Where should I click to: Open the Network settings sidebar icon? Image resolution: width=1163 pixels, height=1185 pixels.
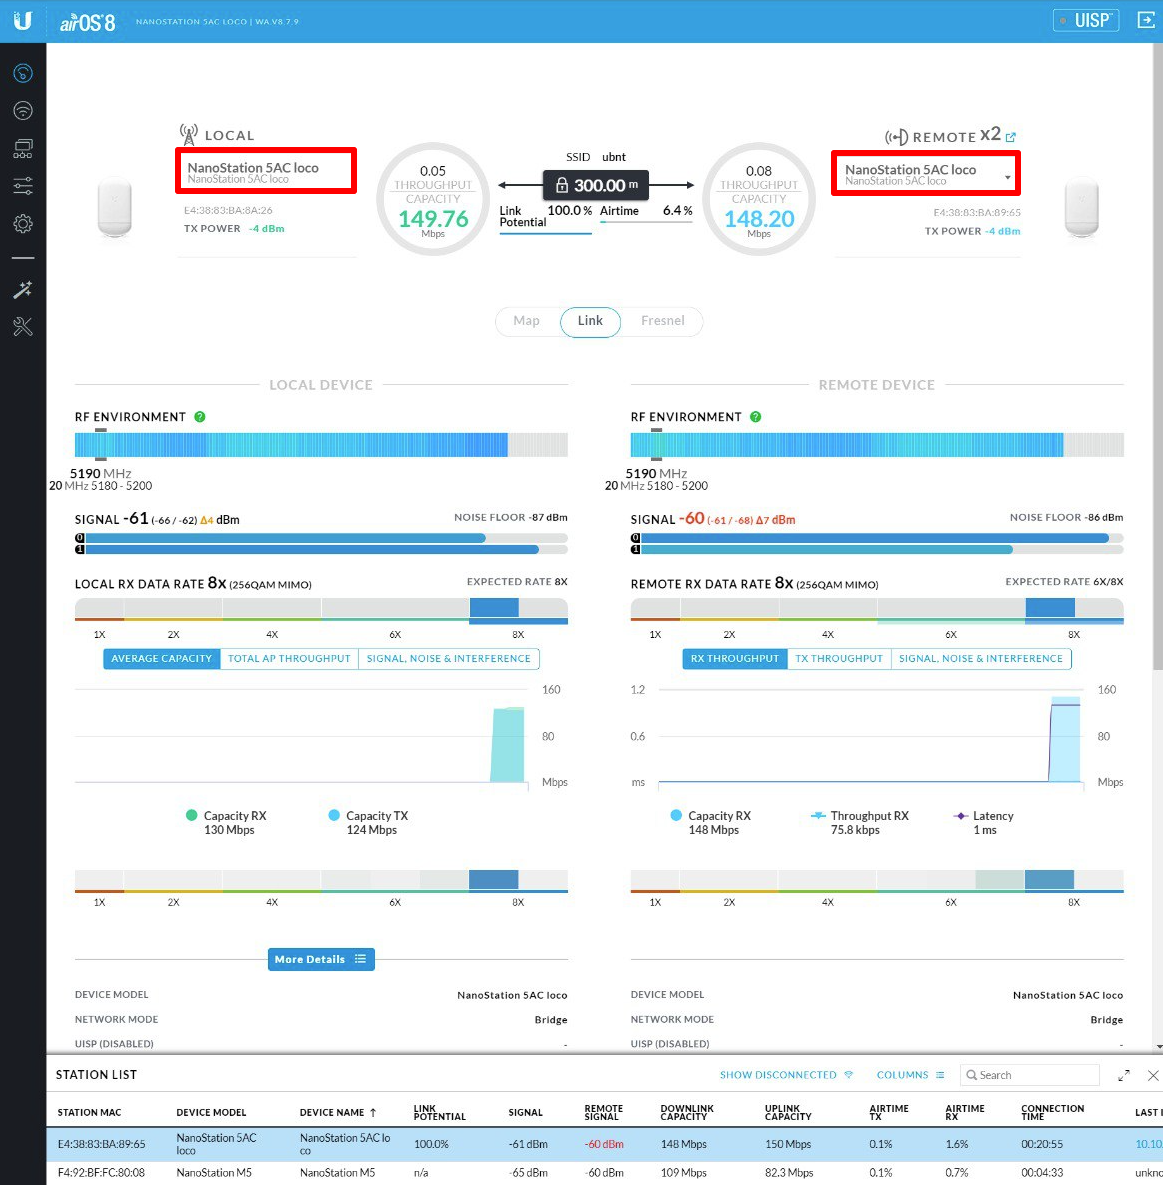click(23, 148)
